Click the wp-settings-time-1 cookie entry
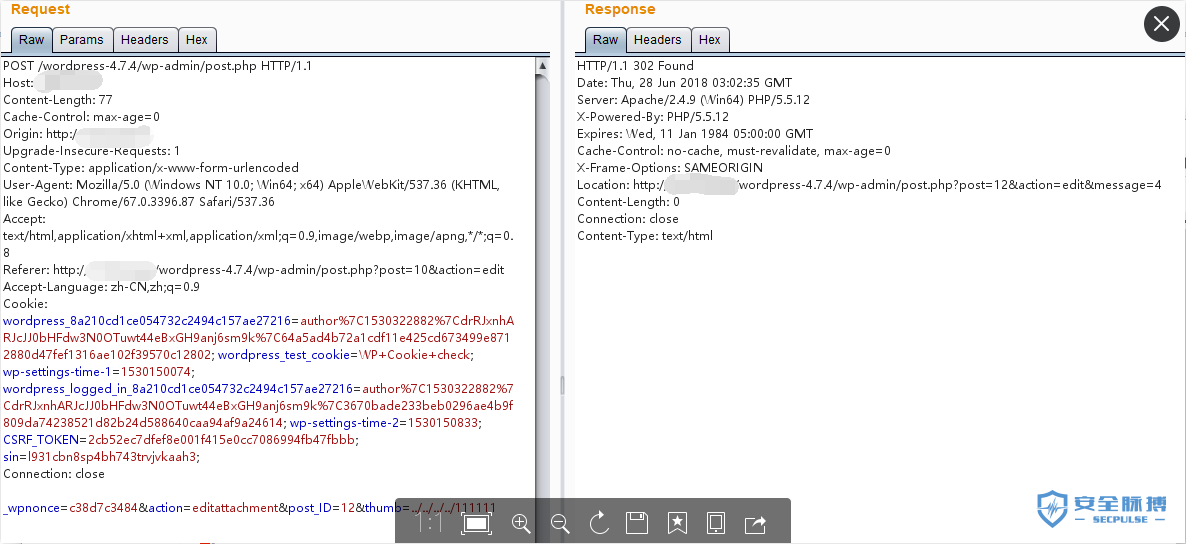The width and height of the screenshot is (1186, 544). point(98,372)
